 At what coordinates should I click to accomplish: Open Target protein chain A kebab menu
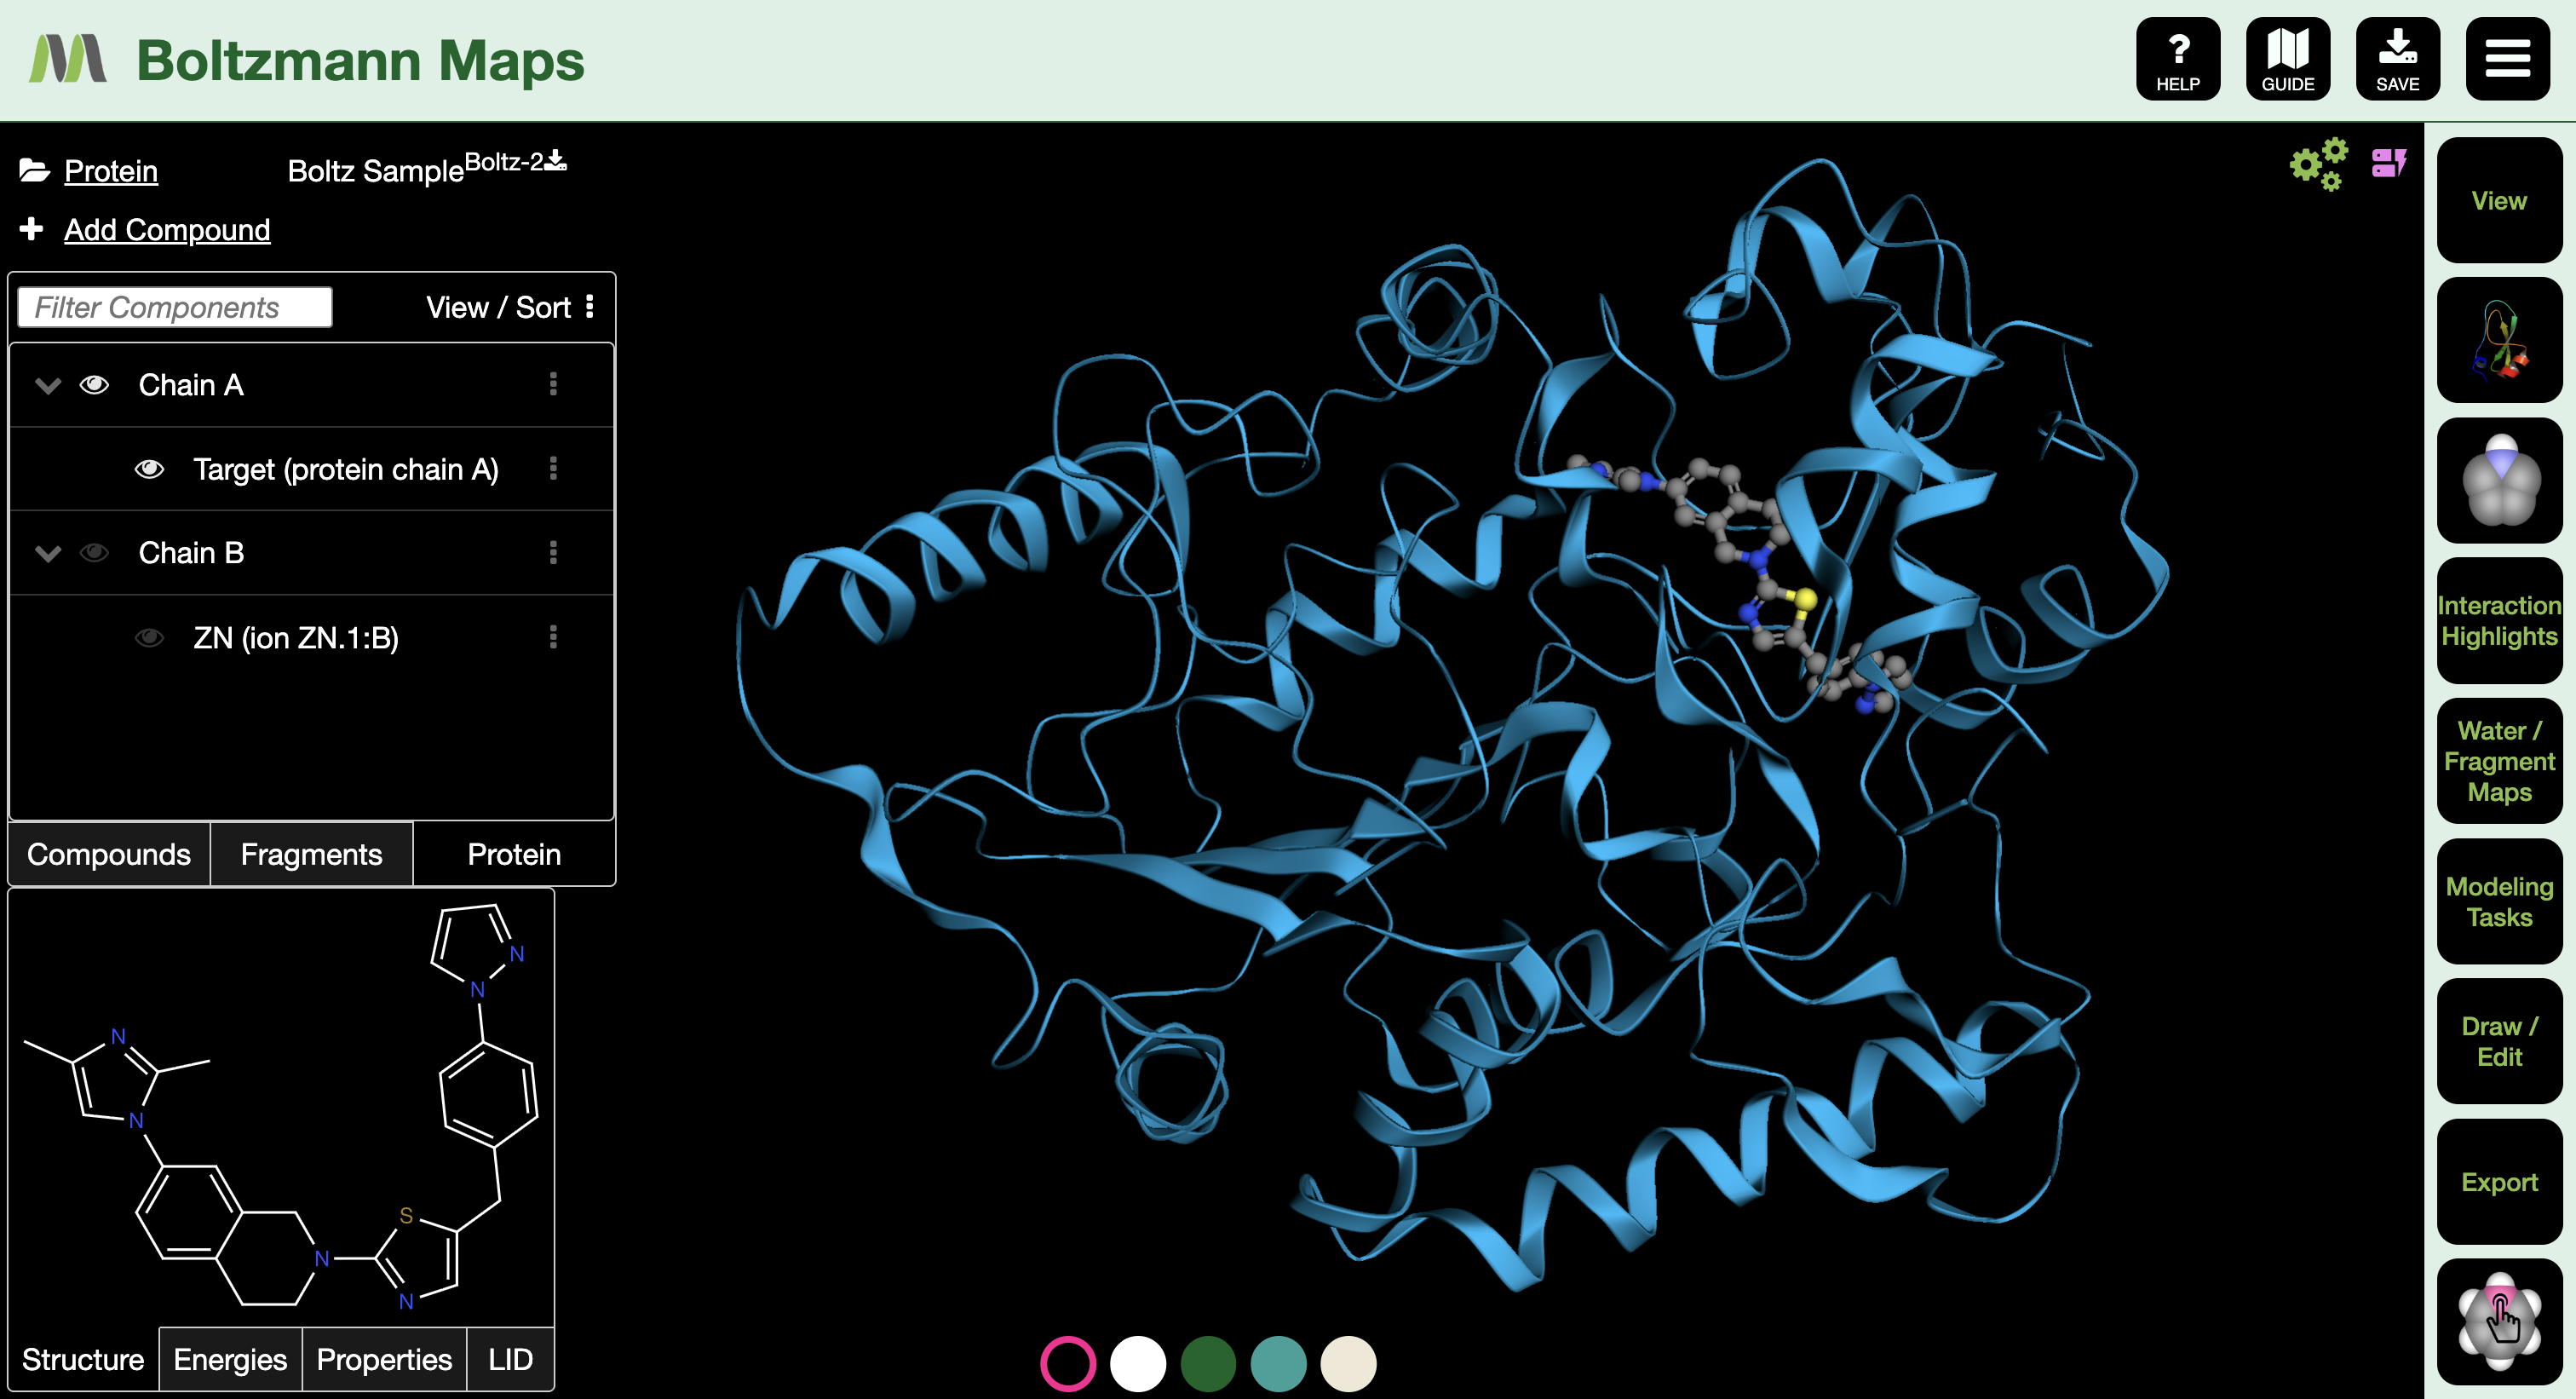tap(553, 468)
